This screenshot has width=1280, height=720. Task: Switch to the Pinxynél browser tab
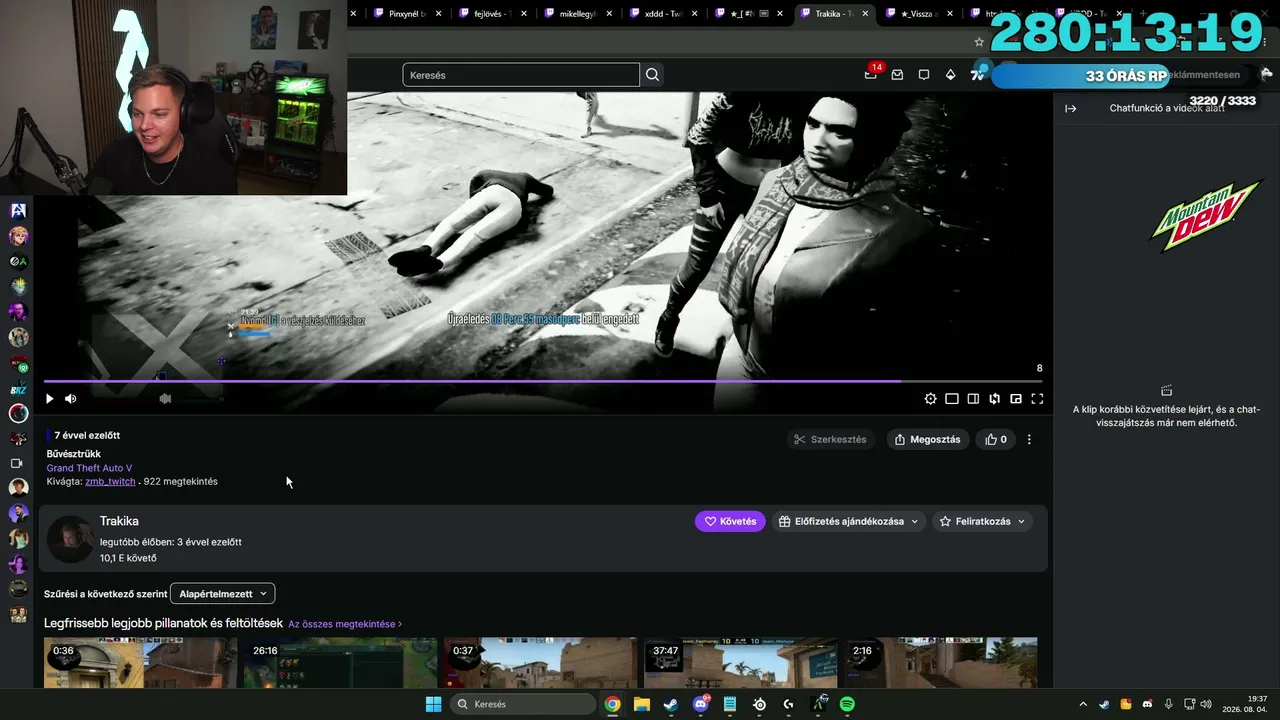click(407, 13)
